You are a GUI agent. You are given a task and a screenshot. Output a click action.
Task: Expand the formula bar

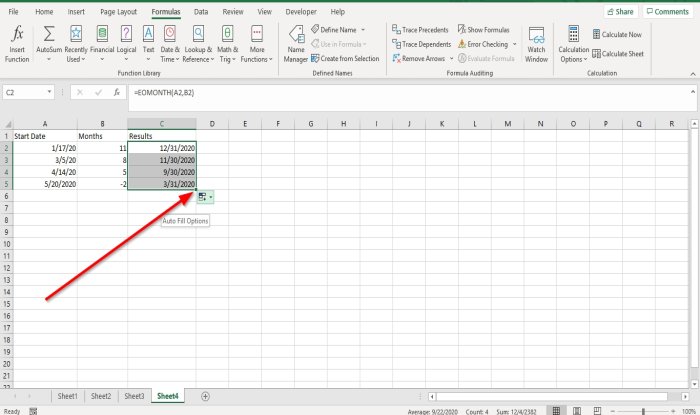692,92
